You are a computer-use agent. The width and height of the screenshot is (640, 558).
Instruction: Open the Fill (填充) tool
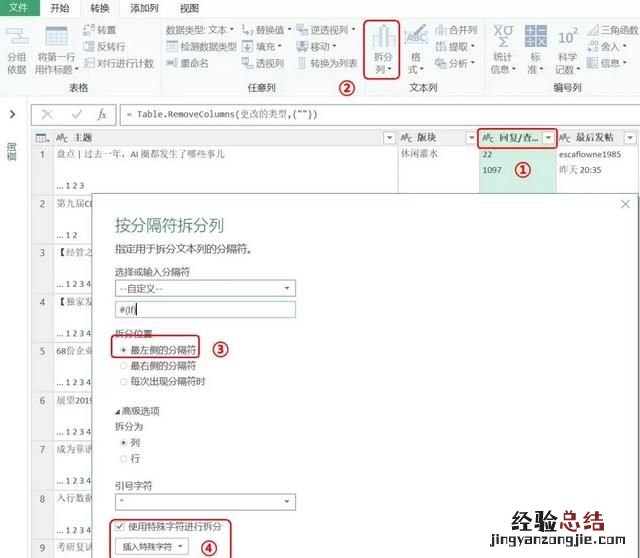262,47
